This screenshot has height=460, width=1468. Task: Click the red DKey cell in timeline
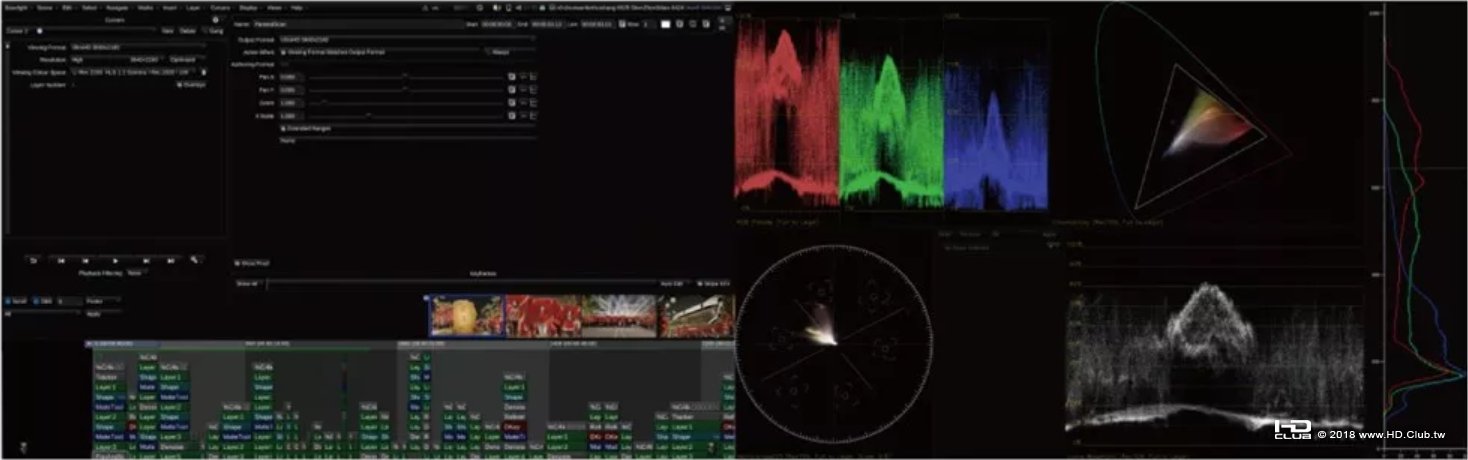513,426
